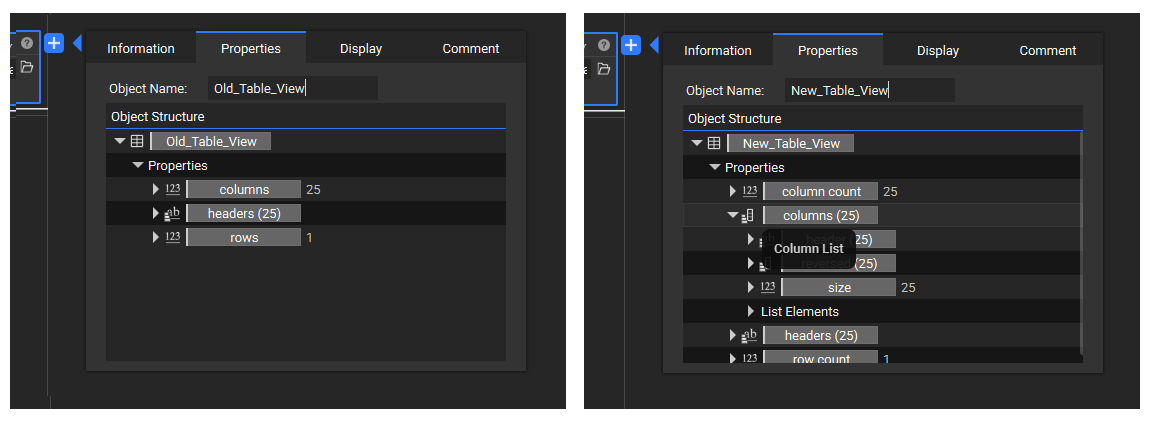Image resolution: width=1154 pixels, height=424 pixels.
Task: Click the help question-mark icon left of New_Table_View panel
Action: pyautogui.click(x=603, y=45)
